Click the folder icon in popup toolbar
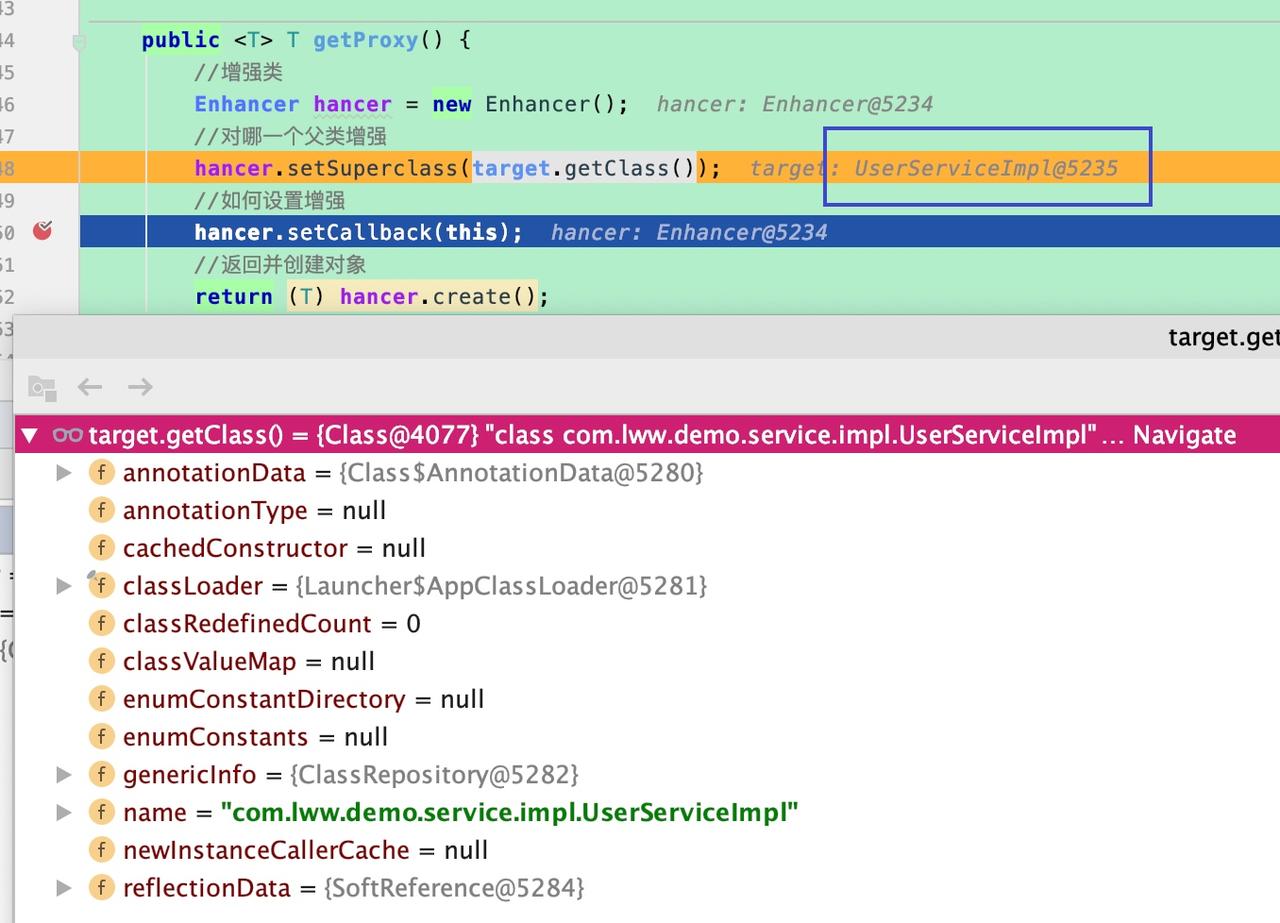The height and width of the screenshot is (923, 1280). pyautogui.click(x=42, y=387)
